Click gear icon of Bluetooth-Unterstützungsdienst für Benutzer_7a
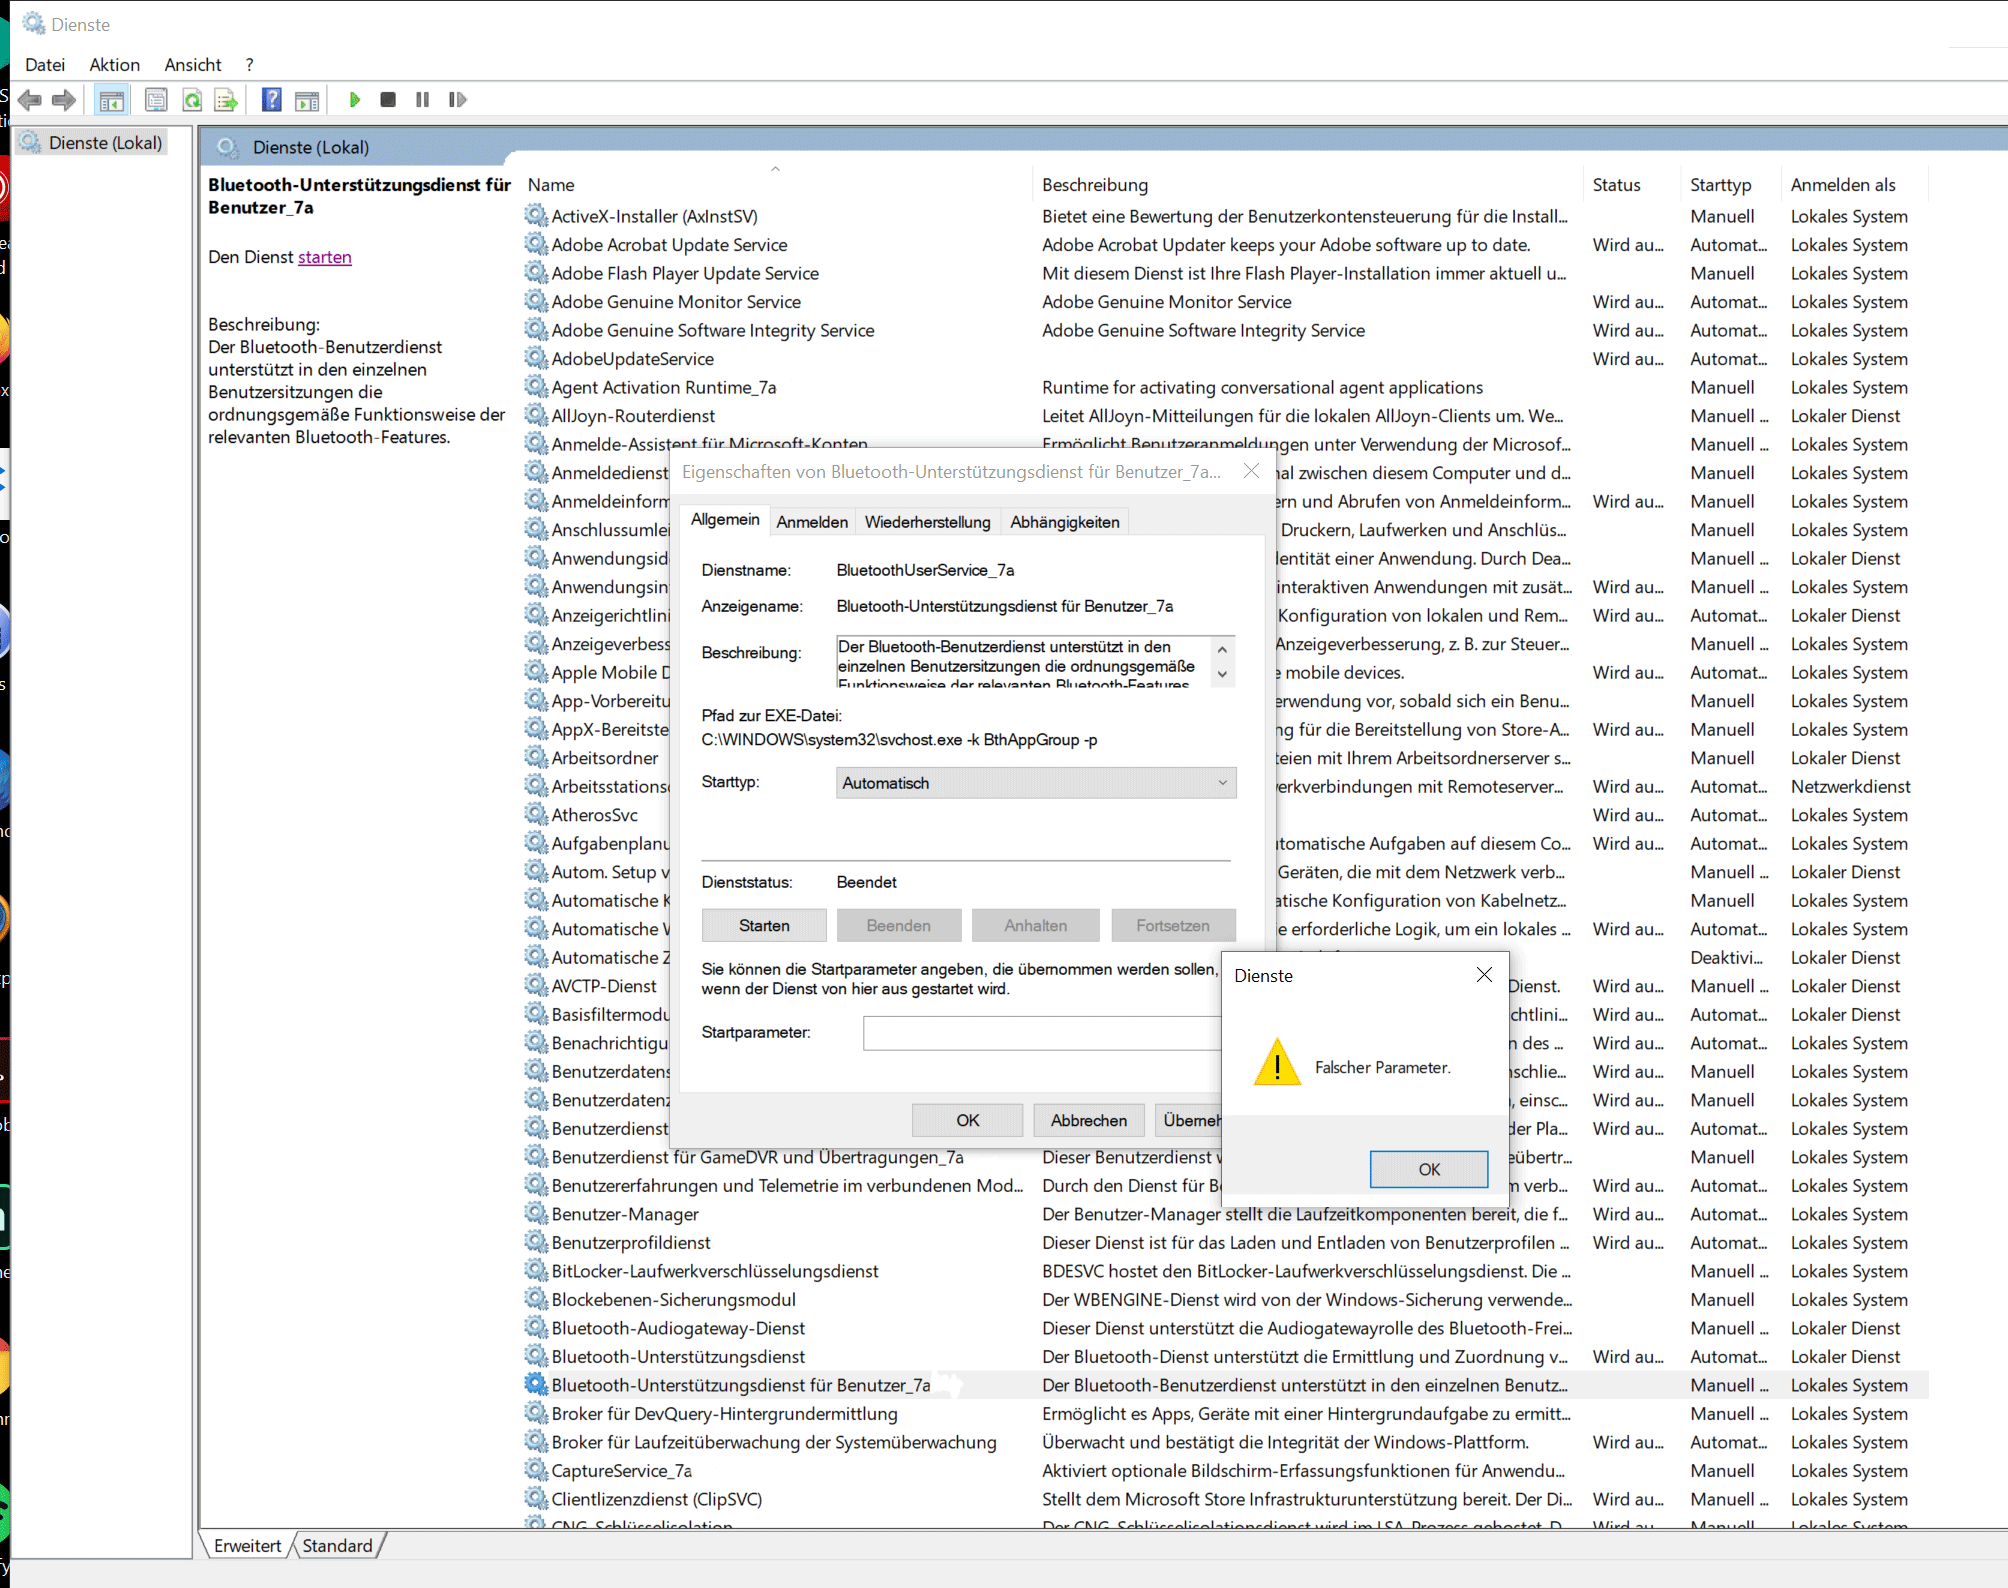Viewport: 2008px width, 1588px height. [x=536, y=1384]
